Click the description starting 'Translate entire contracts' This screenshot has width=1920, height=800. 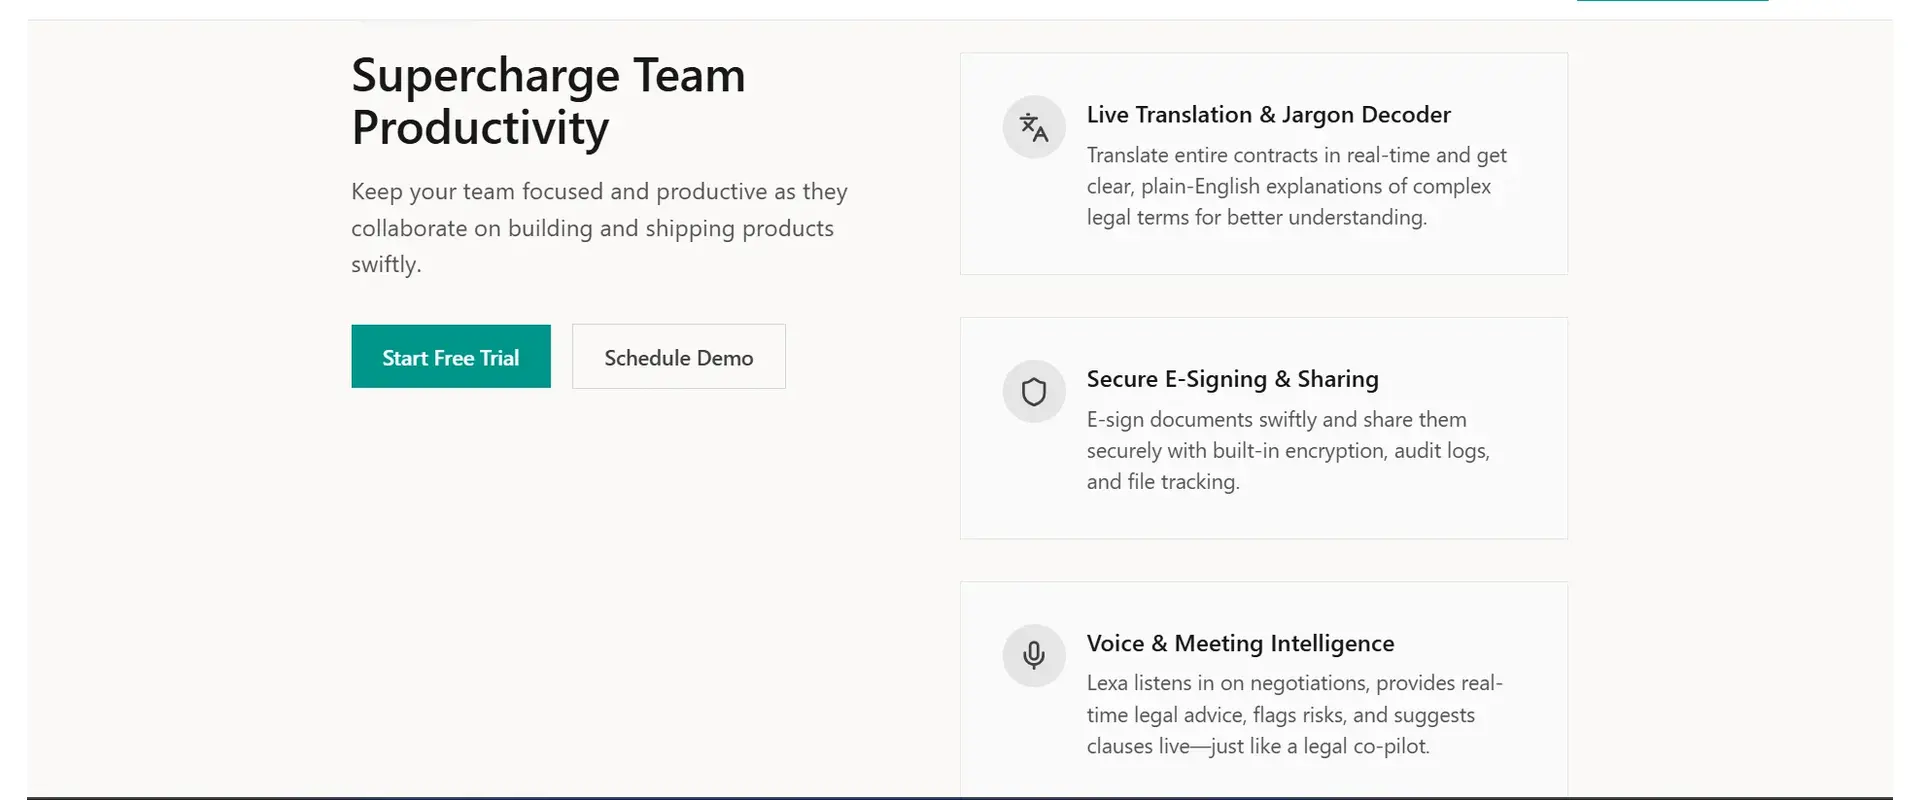[1296, 186]
